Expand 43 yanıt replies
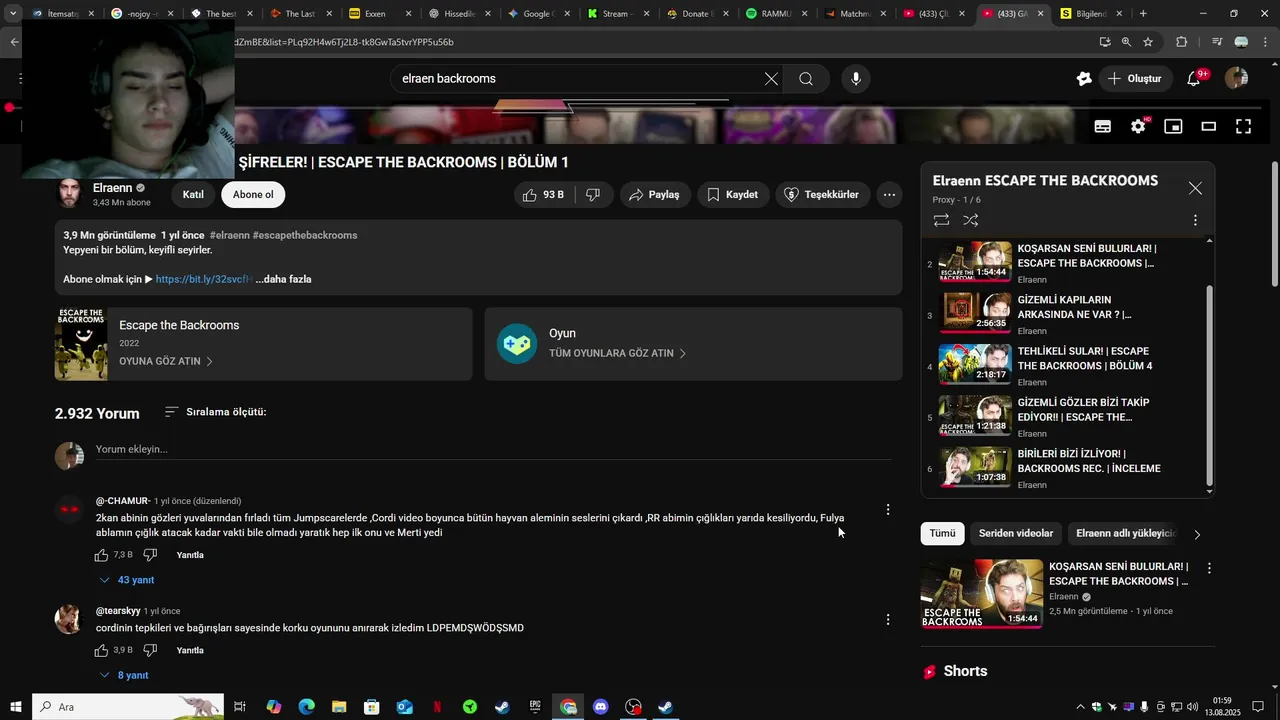1280x720 pixels. click(127, 580)
